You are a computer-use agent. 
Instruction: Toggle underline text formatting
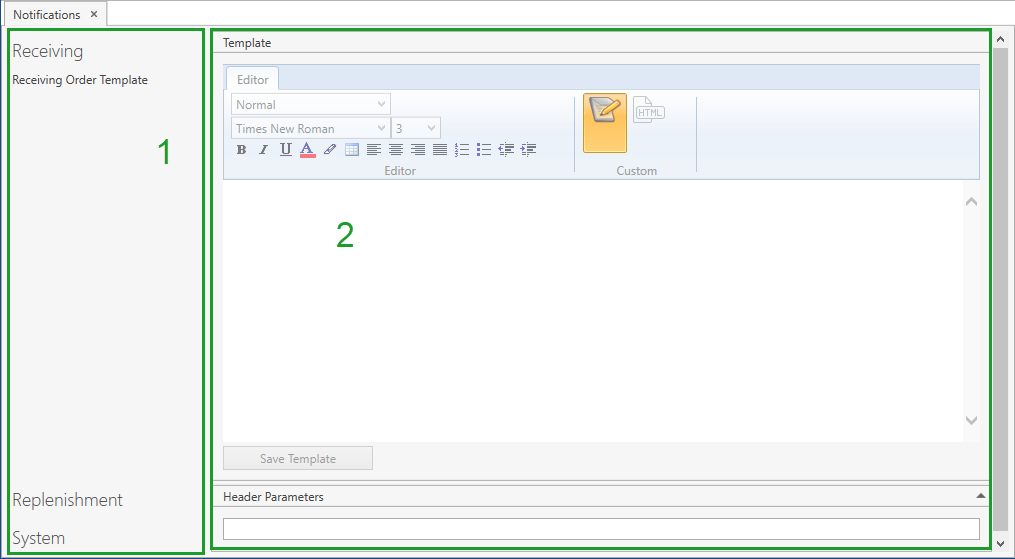[285, 150]
